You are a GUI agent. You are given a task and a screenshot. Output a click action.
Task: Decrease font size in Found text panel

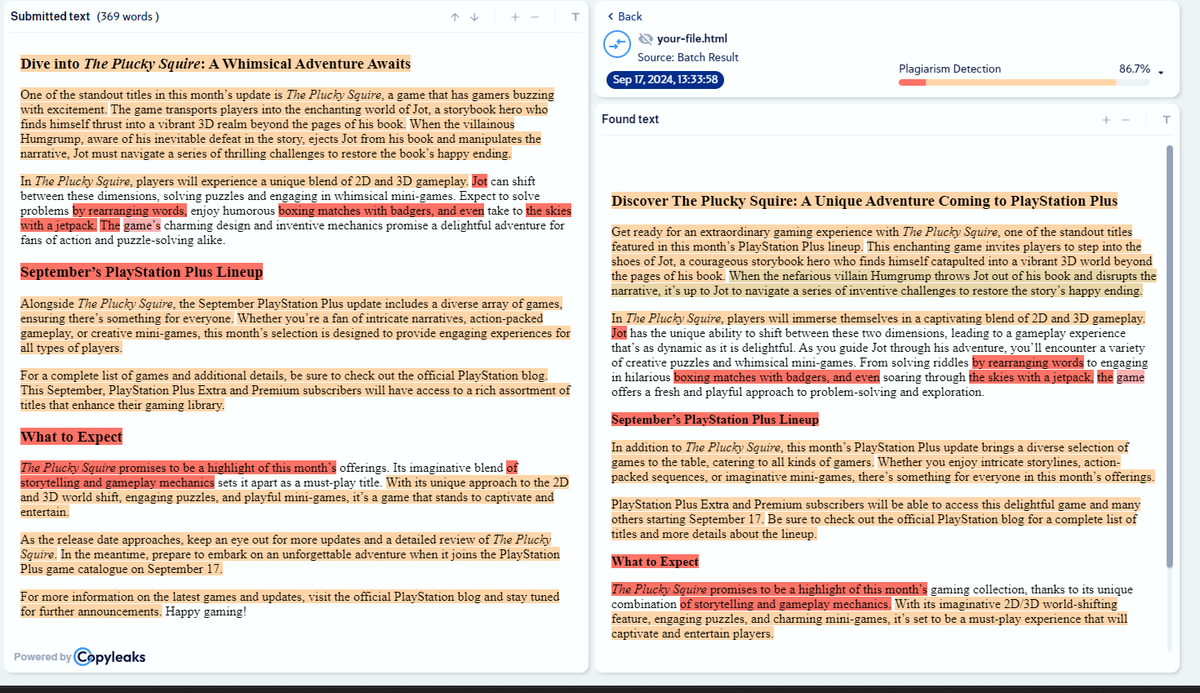pyautogui.click(x=1126, y=120)
